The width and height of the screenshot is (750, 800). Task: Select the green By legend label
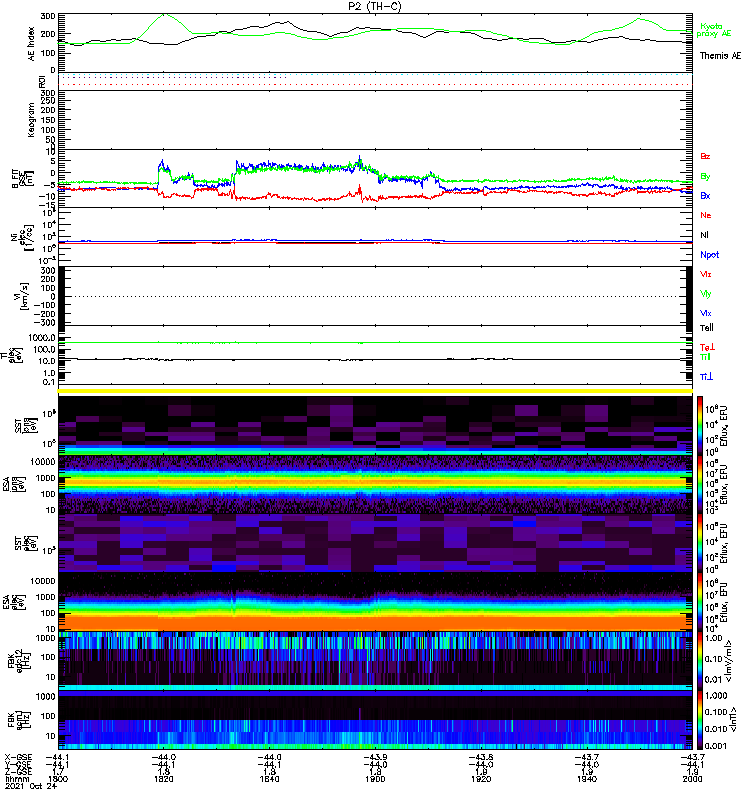click(705, 176)
